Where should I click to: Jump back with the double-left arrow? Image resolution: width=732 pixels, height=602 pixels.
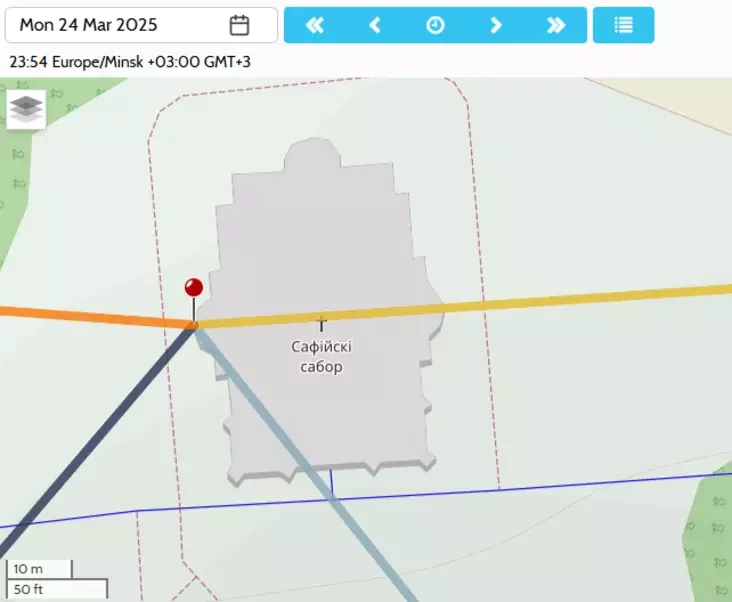pos(315,25)
